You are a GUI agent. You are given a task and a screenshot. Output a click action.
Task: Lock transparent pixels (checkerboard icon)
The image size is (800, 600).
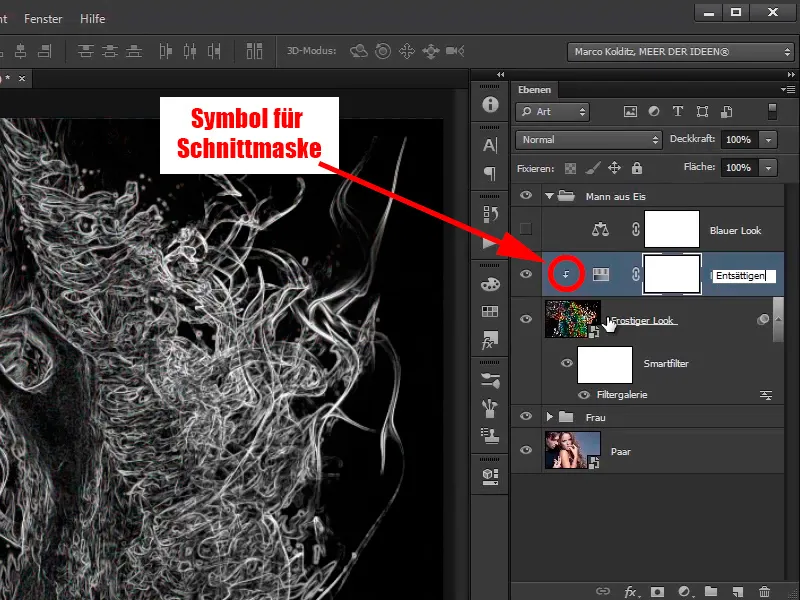point(570,168)
